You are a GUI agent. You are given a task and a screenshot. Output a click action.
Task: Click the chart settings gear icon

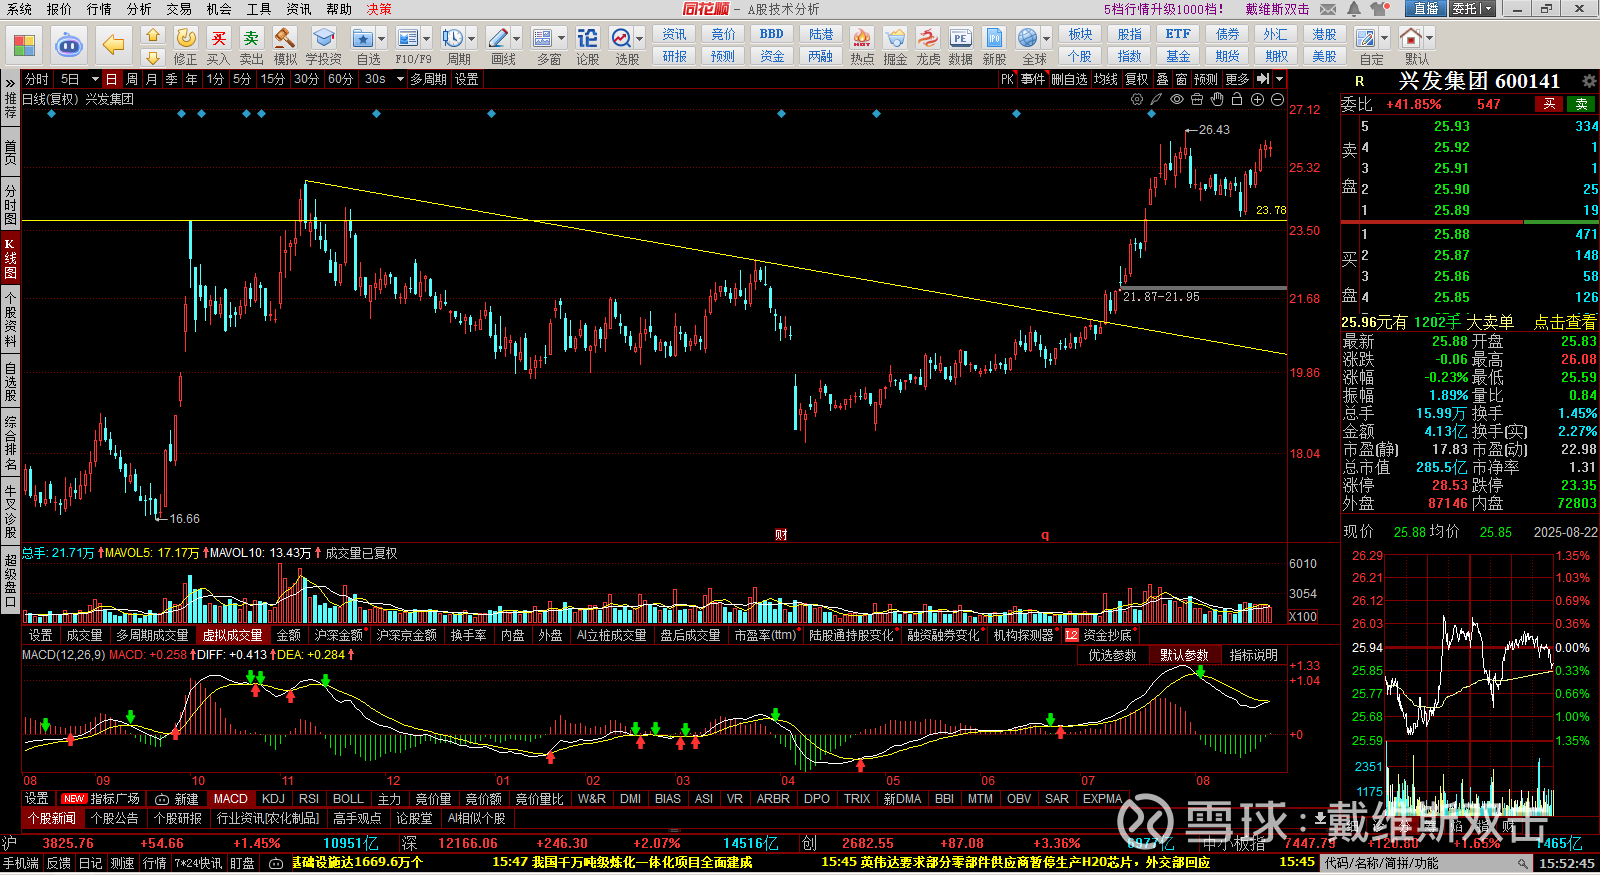tap(1137, 99)
